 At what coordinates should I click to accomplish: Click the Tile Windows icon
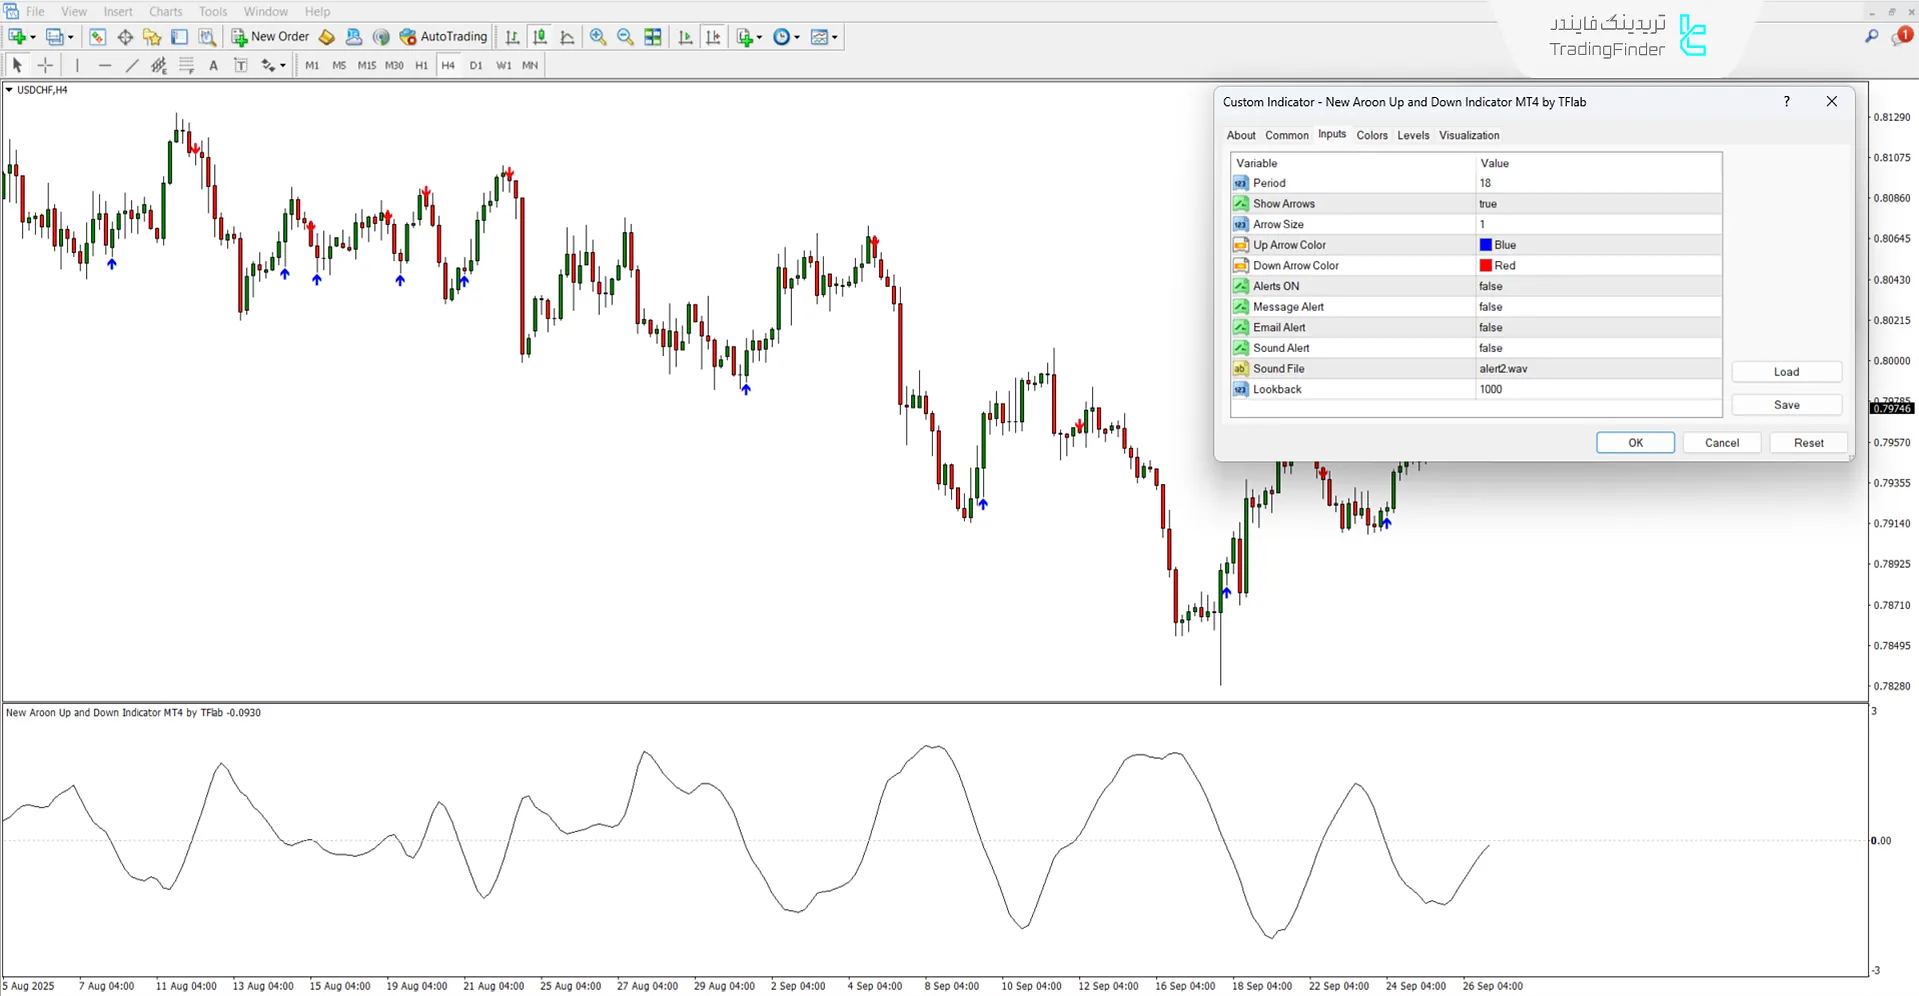(x=653, y=37)
